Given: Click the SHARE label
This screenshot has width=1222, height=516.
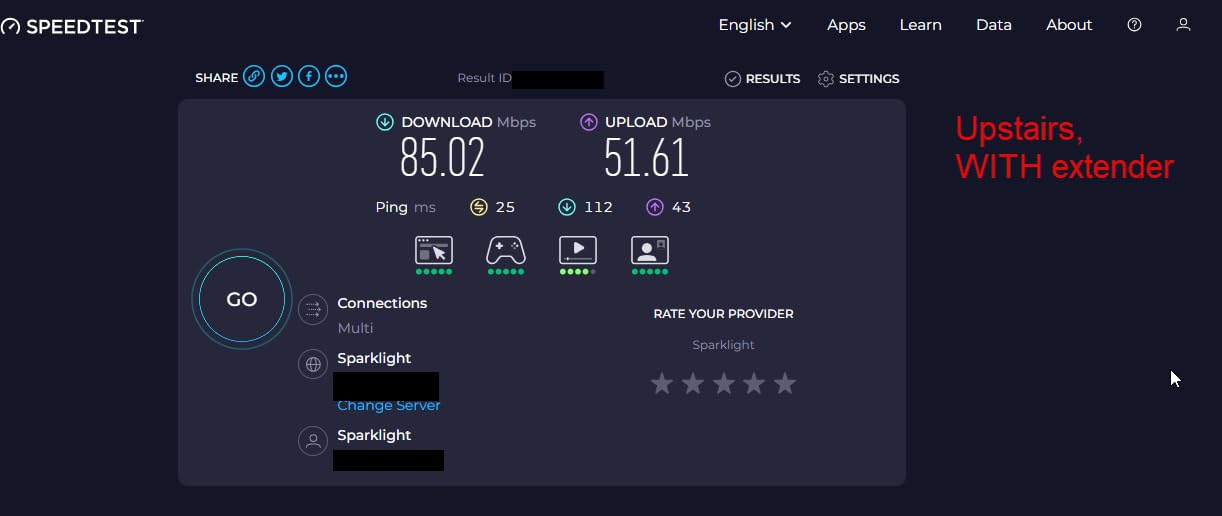Looking at the screenshot, I should tap(217, 78).
